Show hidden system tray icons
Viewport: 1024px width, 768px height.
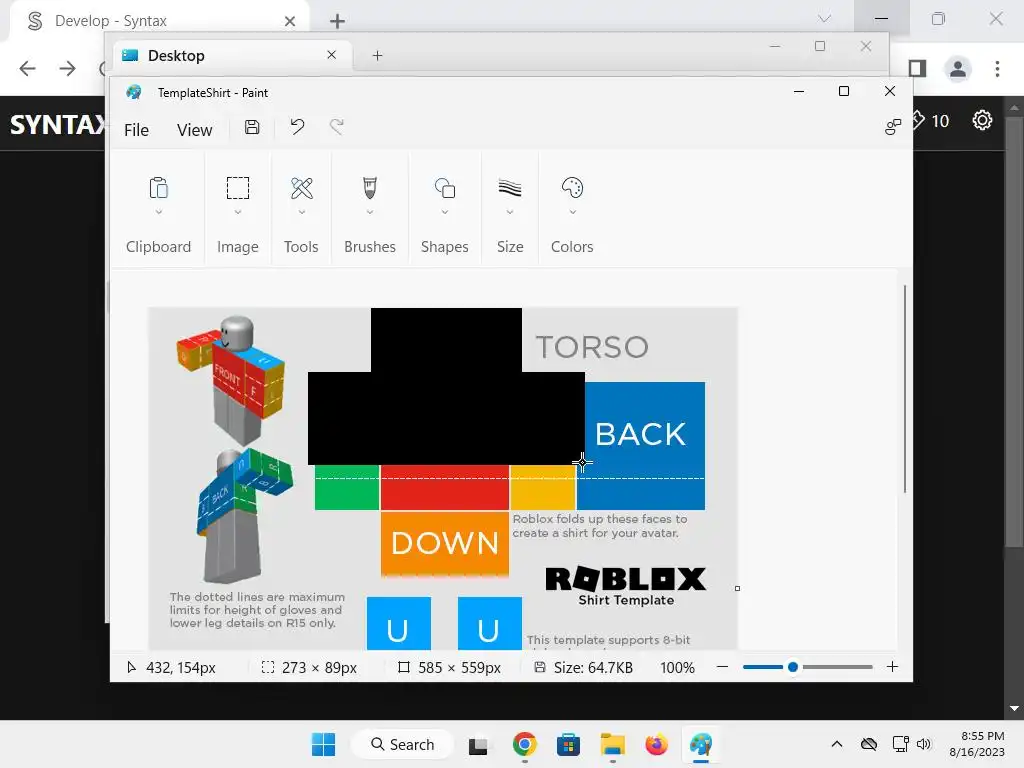coord(837,744)
